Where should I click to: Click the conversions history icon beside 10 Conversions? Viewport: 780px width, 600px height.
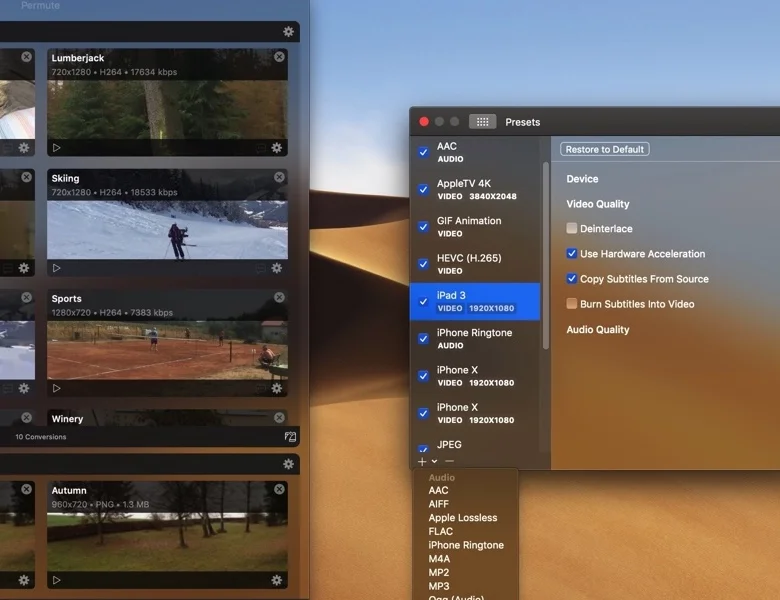[290, 437]
